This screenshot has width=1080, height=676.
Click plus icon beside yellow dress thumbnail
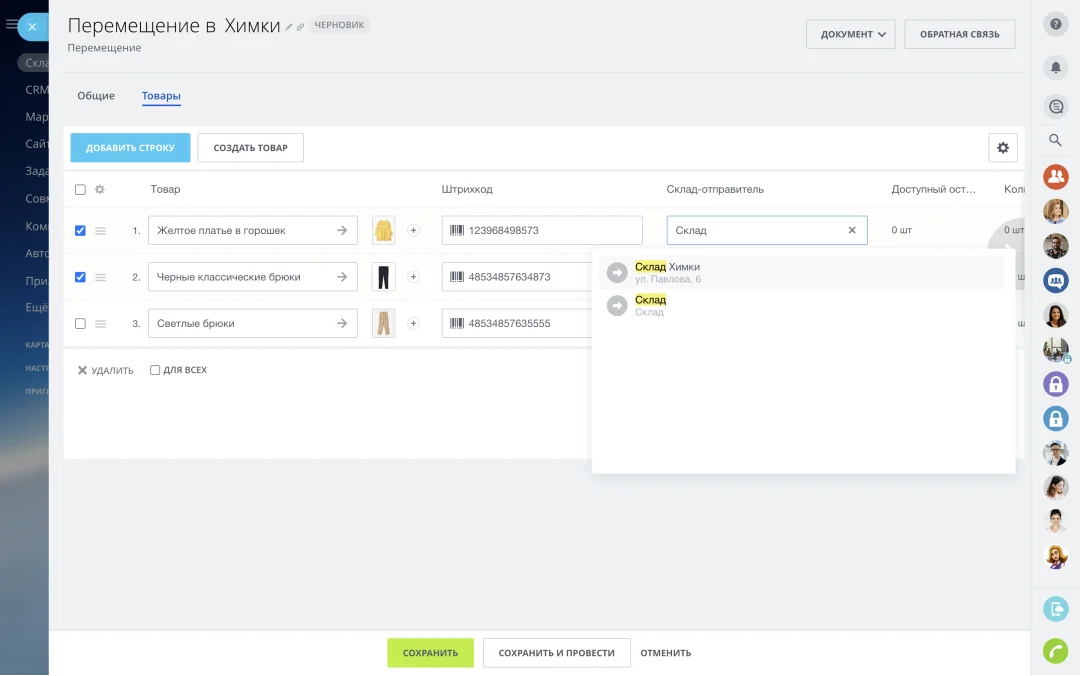(x=414, y=230)
